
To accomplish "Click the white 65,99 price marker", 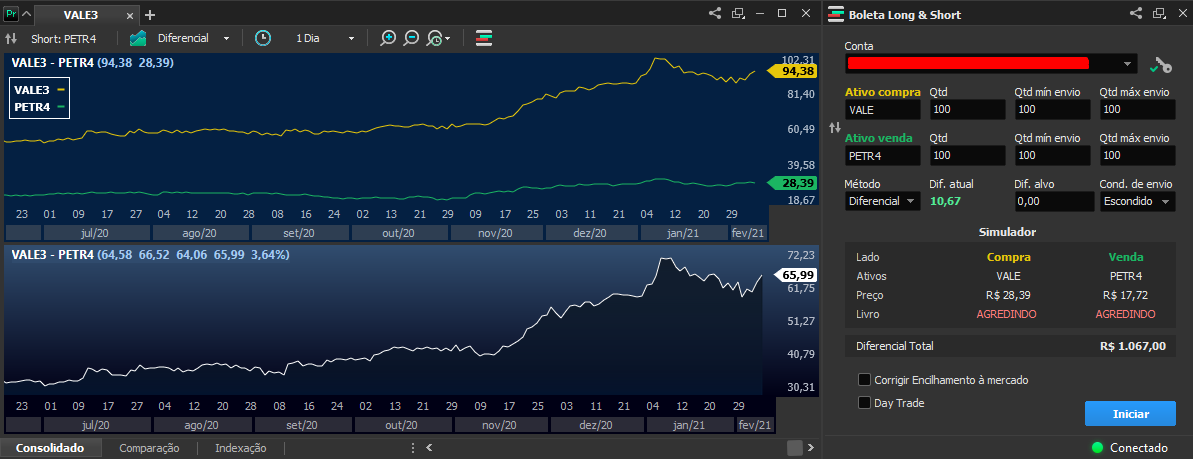I will pos(794,275).
